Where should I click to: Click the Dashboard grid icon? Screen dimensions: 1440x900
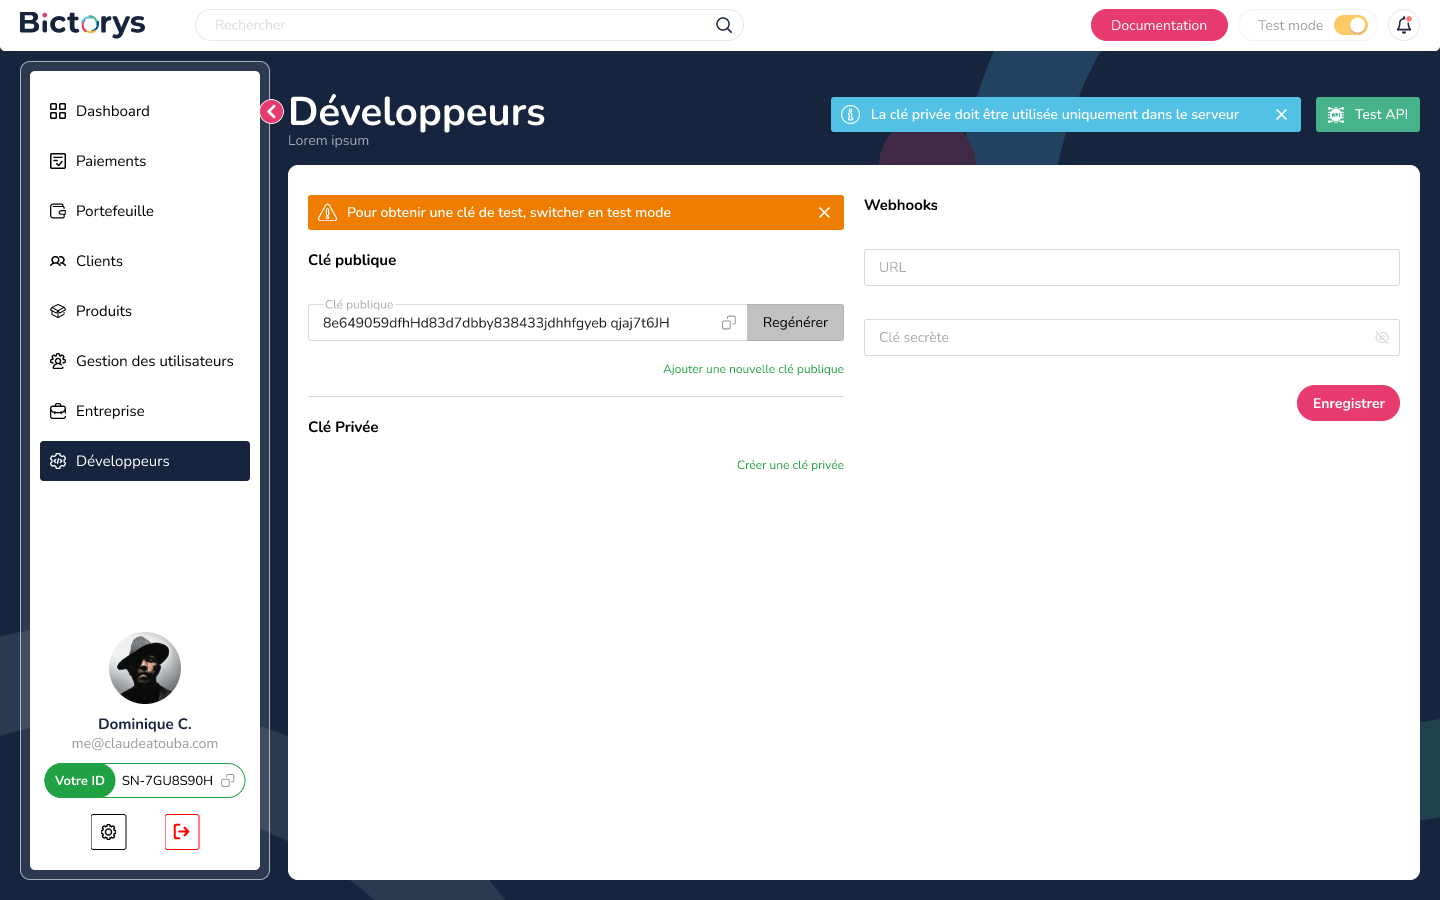coord(58,111)
